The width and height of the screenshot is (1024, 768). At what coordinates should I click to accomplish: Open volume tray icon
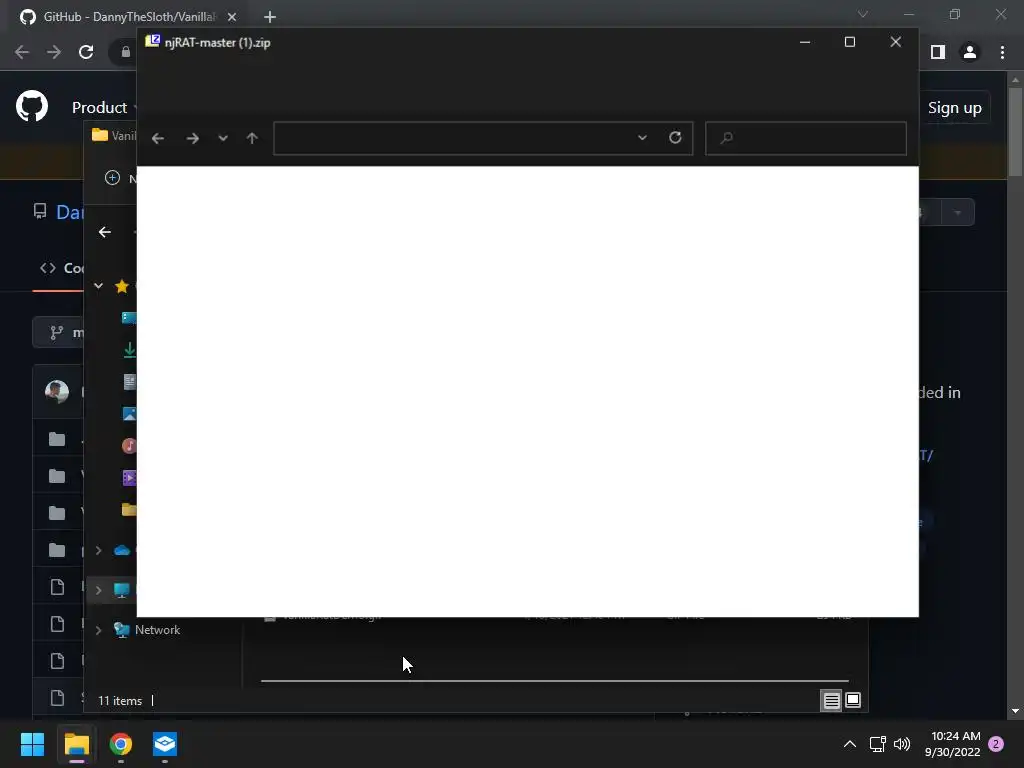(x=902, y=744)
